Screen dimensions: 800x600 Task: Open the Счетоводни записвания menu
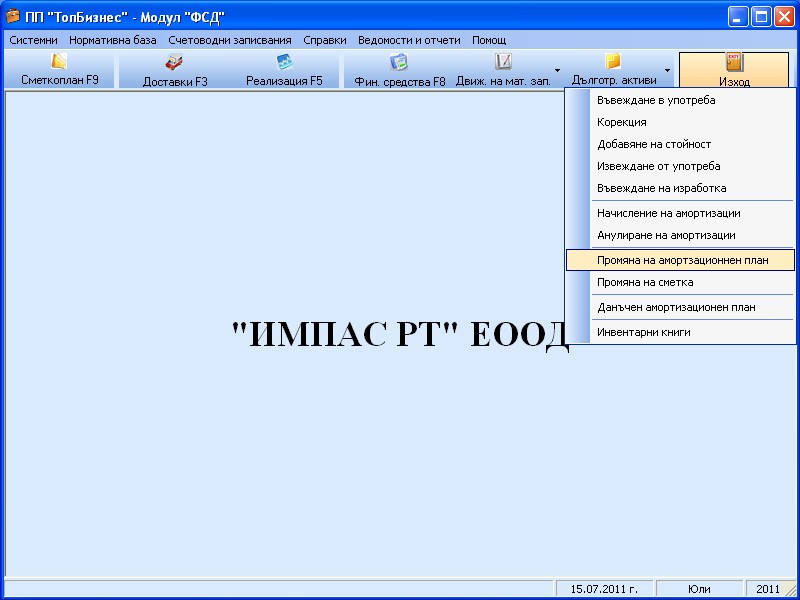click(230, 40)
